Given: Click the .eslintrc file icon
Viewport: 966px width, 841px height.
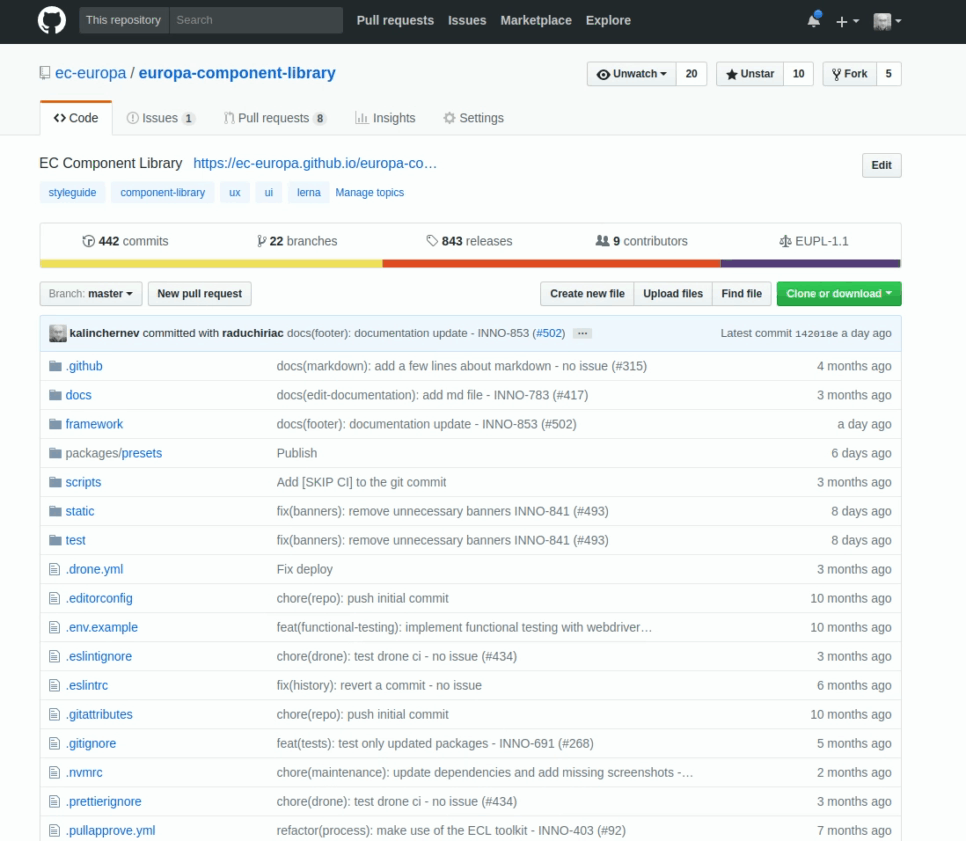Looking at the screenshot, I should pyautogui.click(x=55, y=685).
